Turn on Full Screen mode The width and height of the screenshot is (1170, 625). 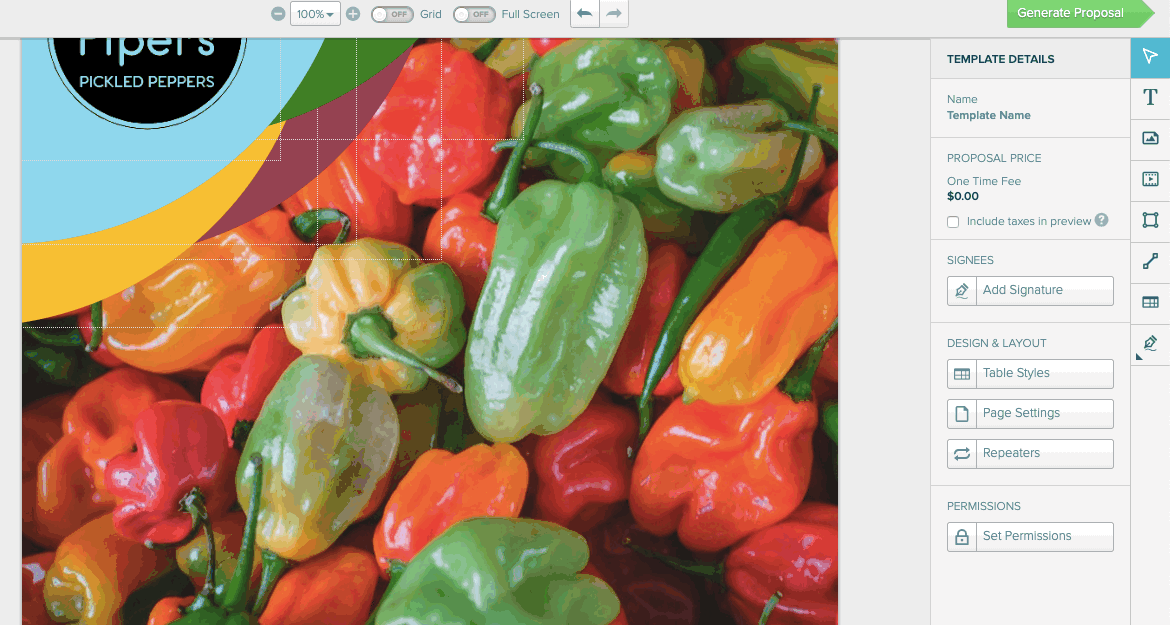474,14
